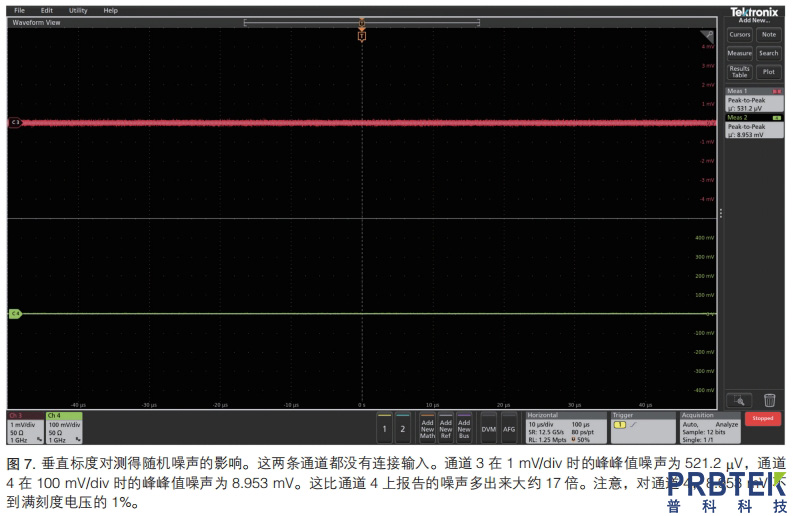Select the orange trigger position T marker
The height and width of the screenshot is (516, 793).
coord(362,35)
